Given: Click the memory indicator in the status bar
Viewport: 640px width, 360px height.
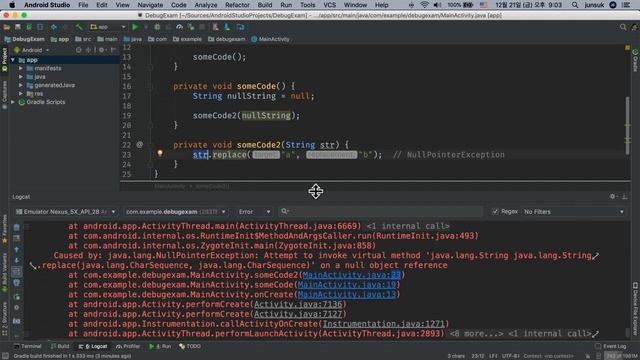Looking at the screenshot, I should click(x=621, y=356).
